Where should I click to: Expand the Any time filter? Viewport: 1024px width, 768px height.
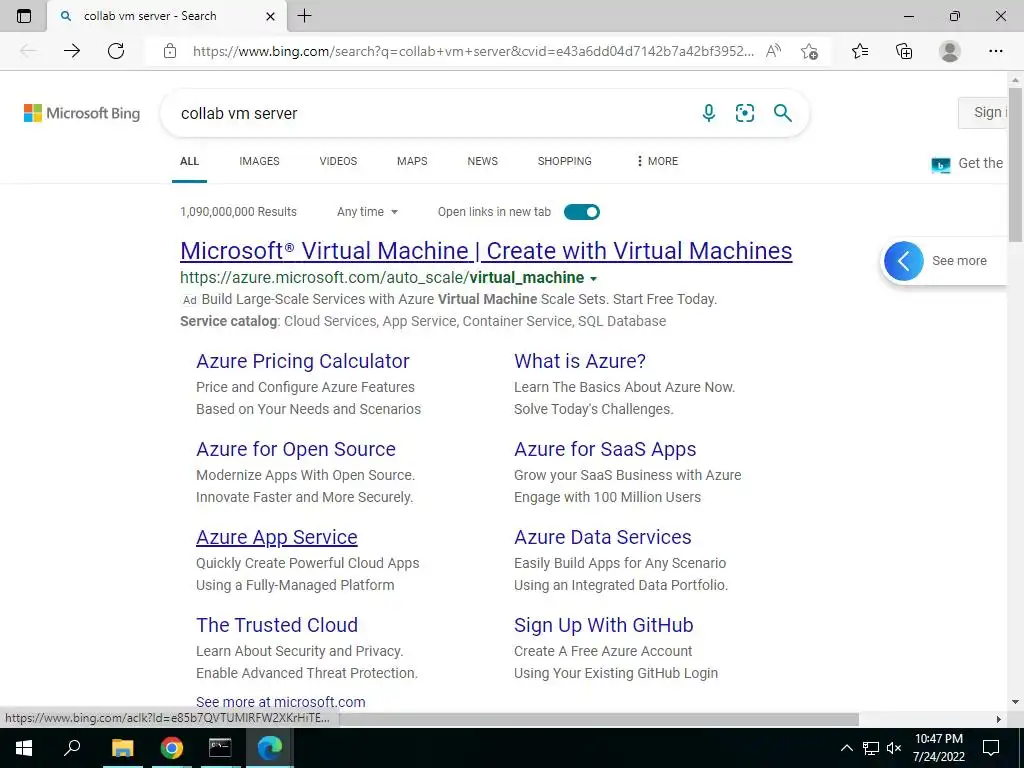[367, 212]
